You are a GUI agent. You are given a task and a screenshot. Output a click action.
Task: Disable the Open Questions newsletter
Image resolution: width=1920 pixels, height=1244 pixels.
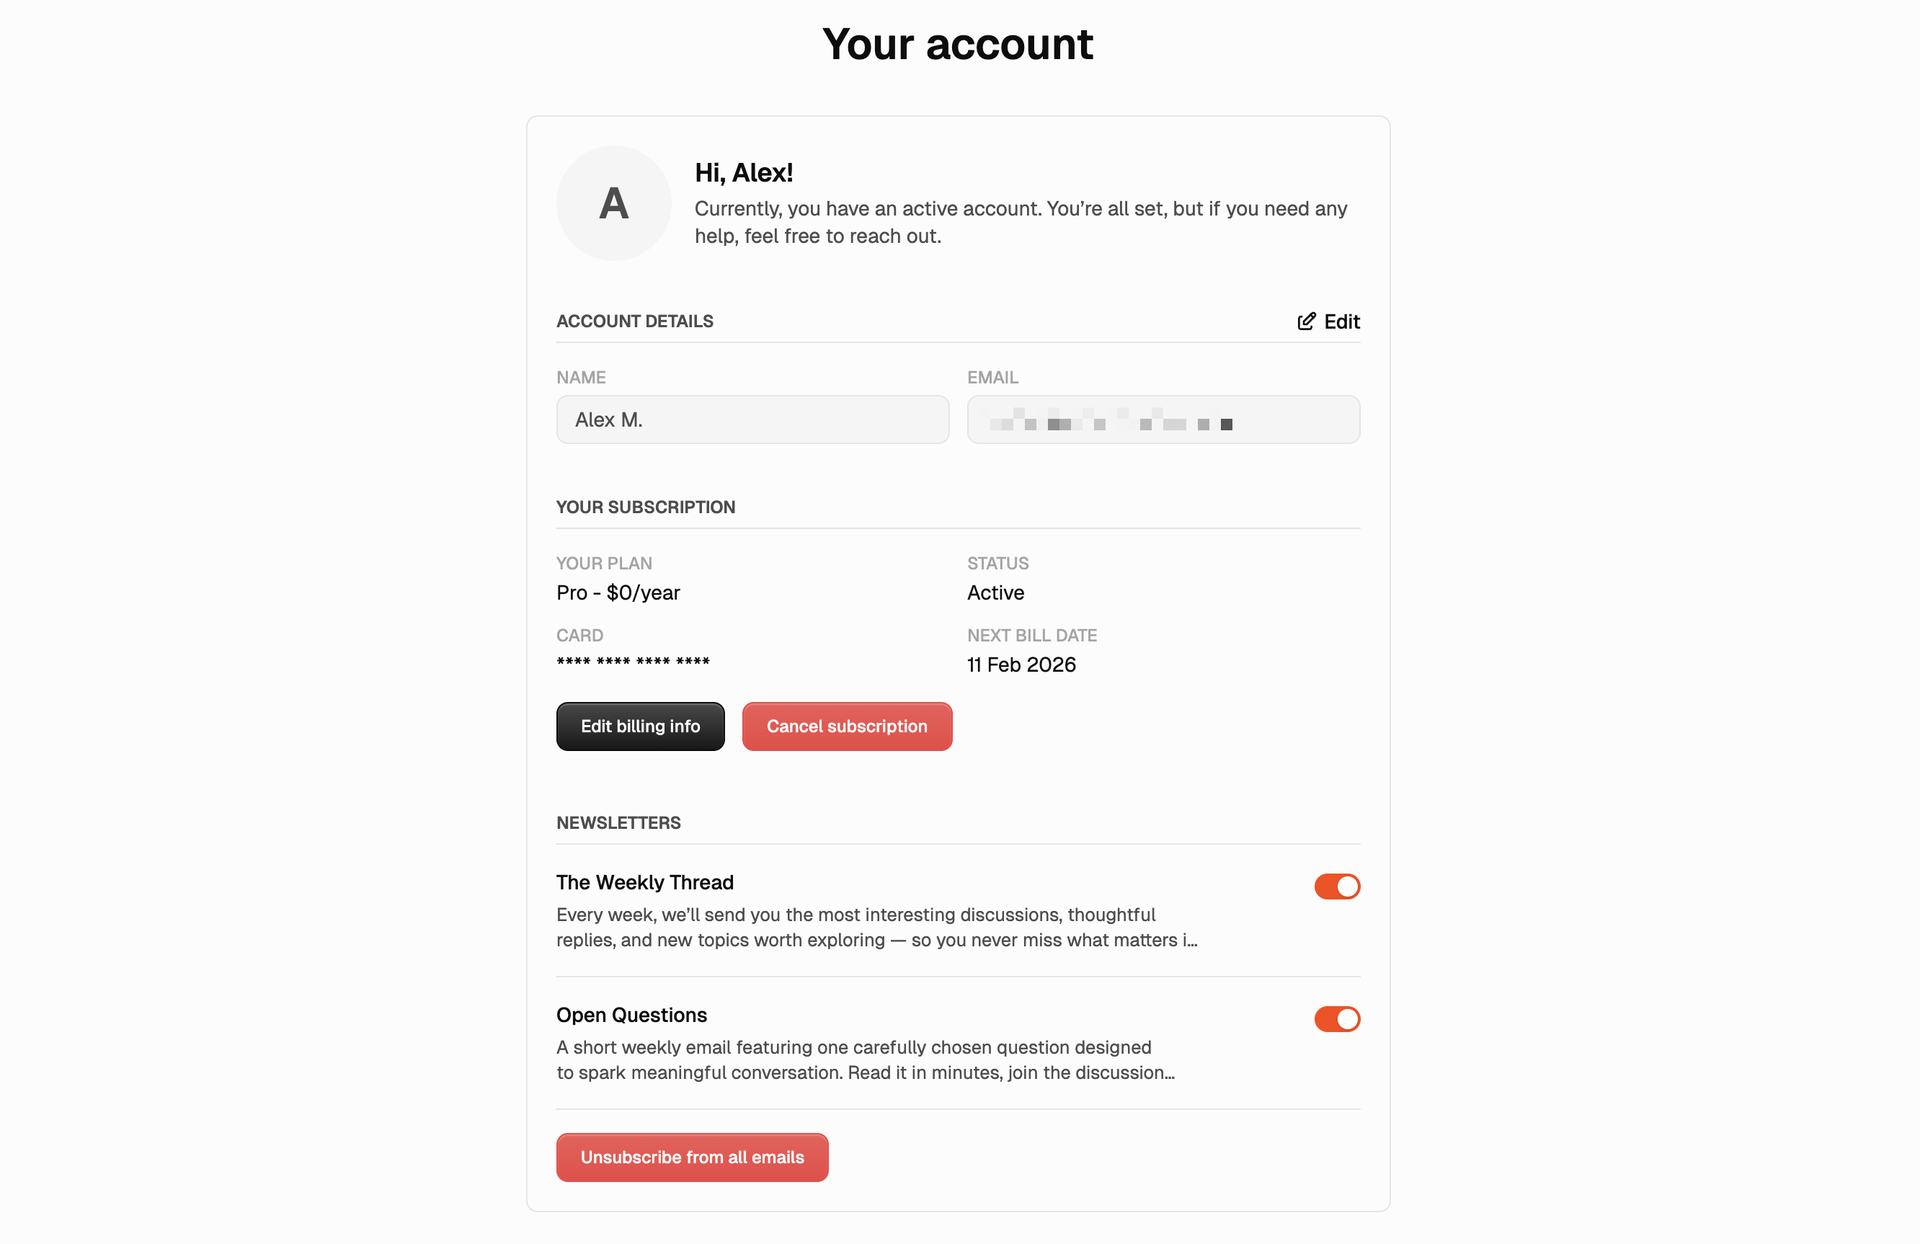click(x=1337, y=1019)
